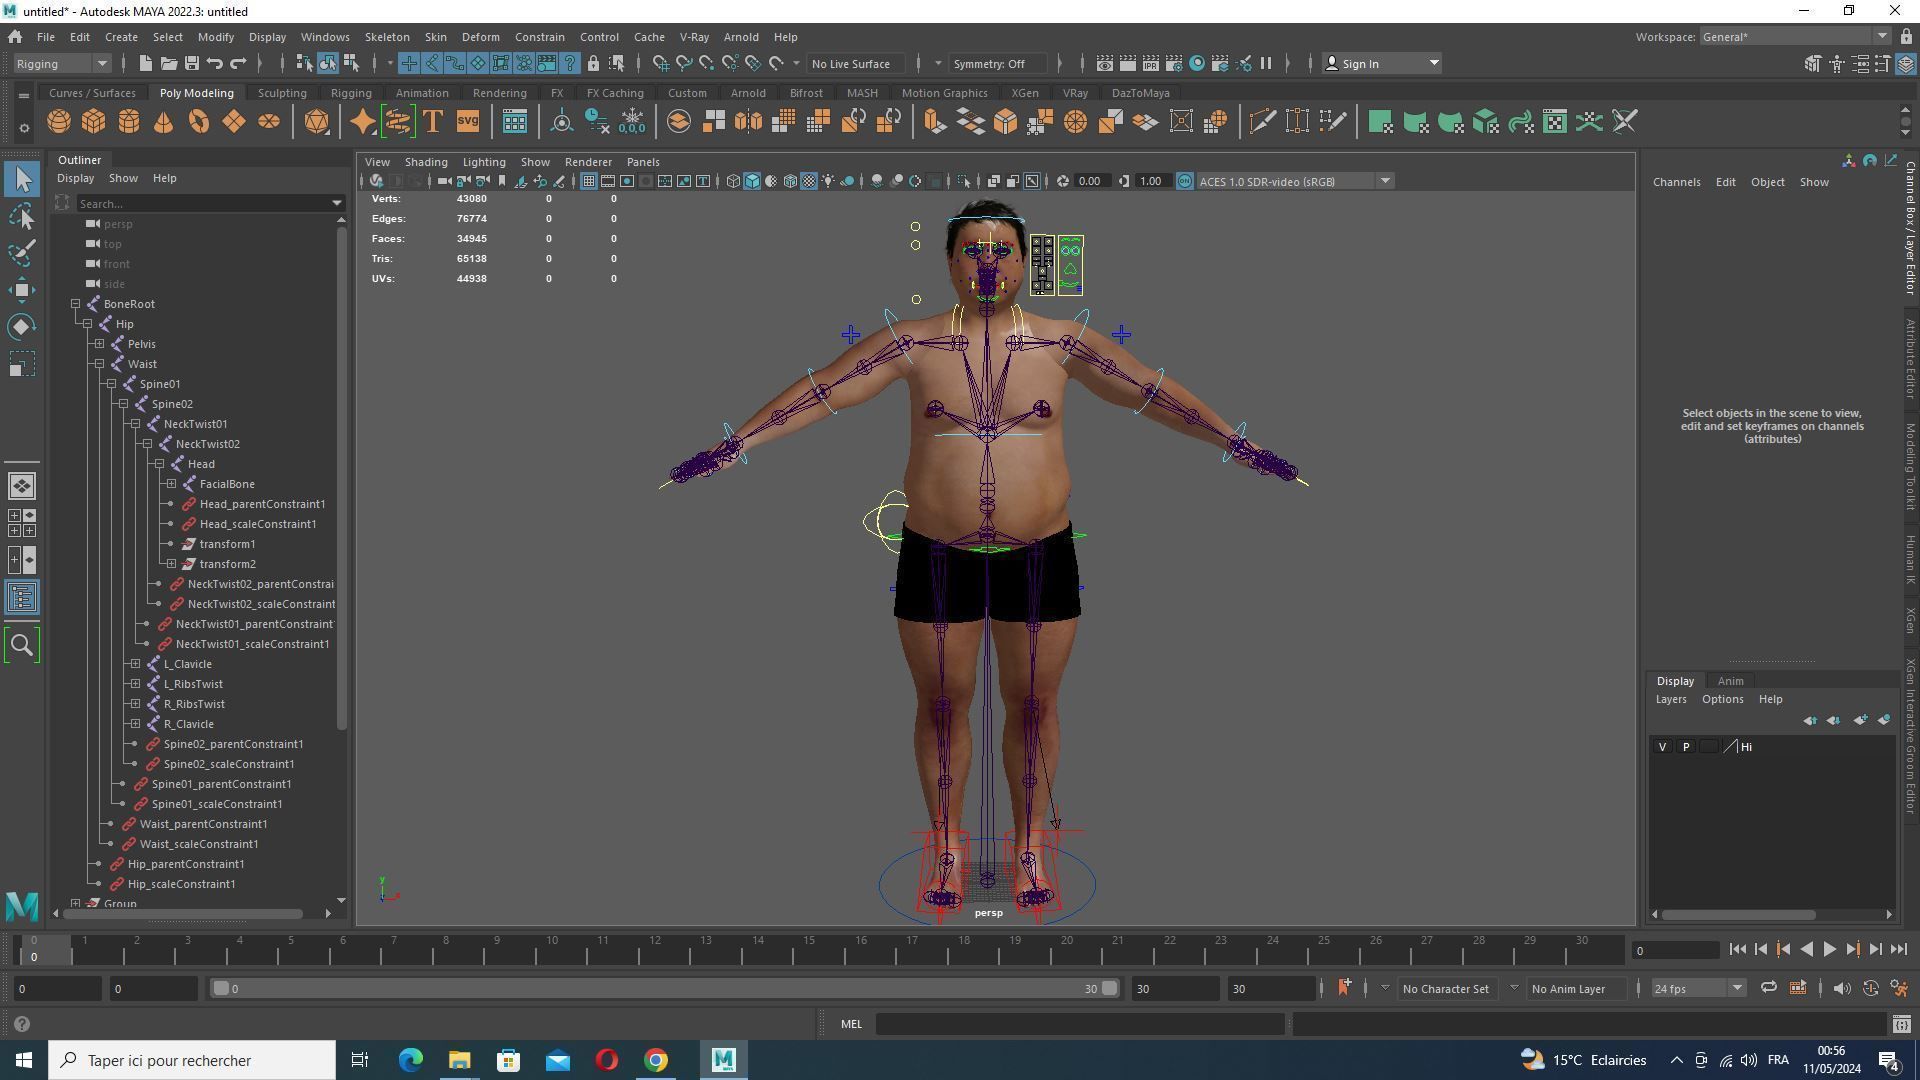The height and width of the screenshot is (1080, 1920).
Task: Expand the FacialBone node in Outliner
Action: point(172,484)
